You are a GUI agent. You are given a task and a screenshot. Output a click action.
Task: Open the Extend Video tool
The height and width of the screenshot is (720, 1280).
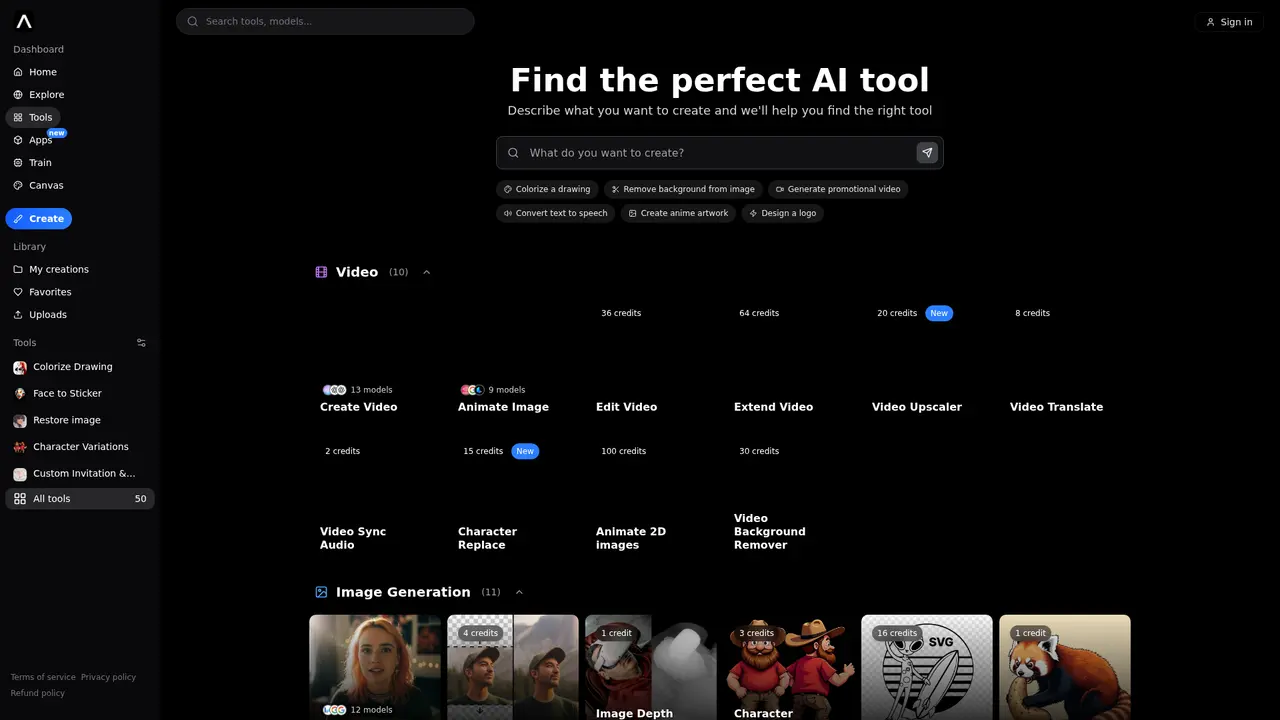click(x=789, y=359)
